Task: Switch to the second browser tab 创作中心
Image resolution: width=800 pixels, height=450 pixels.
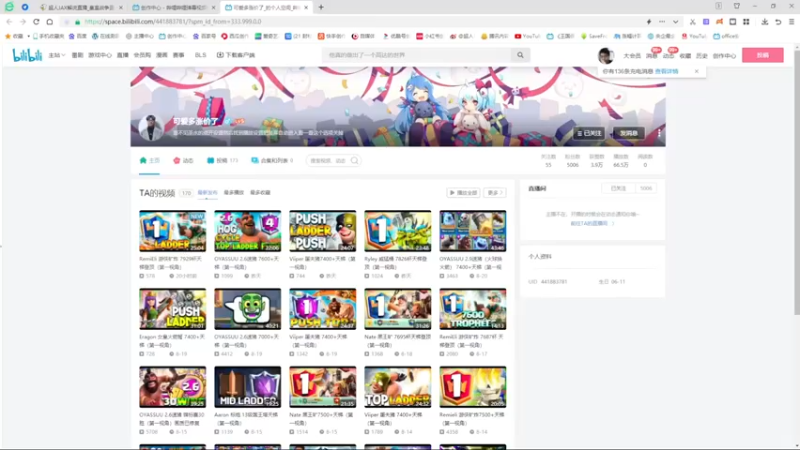Action: 172,8
